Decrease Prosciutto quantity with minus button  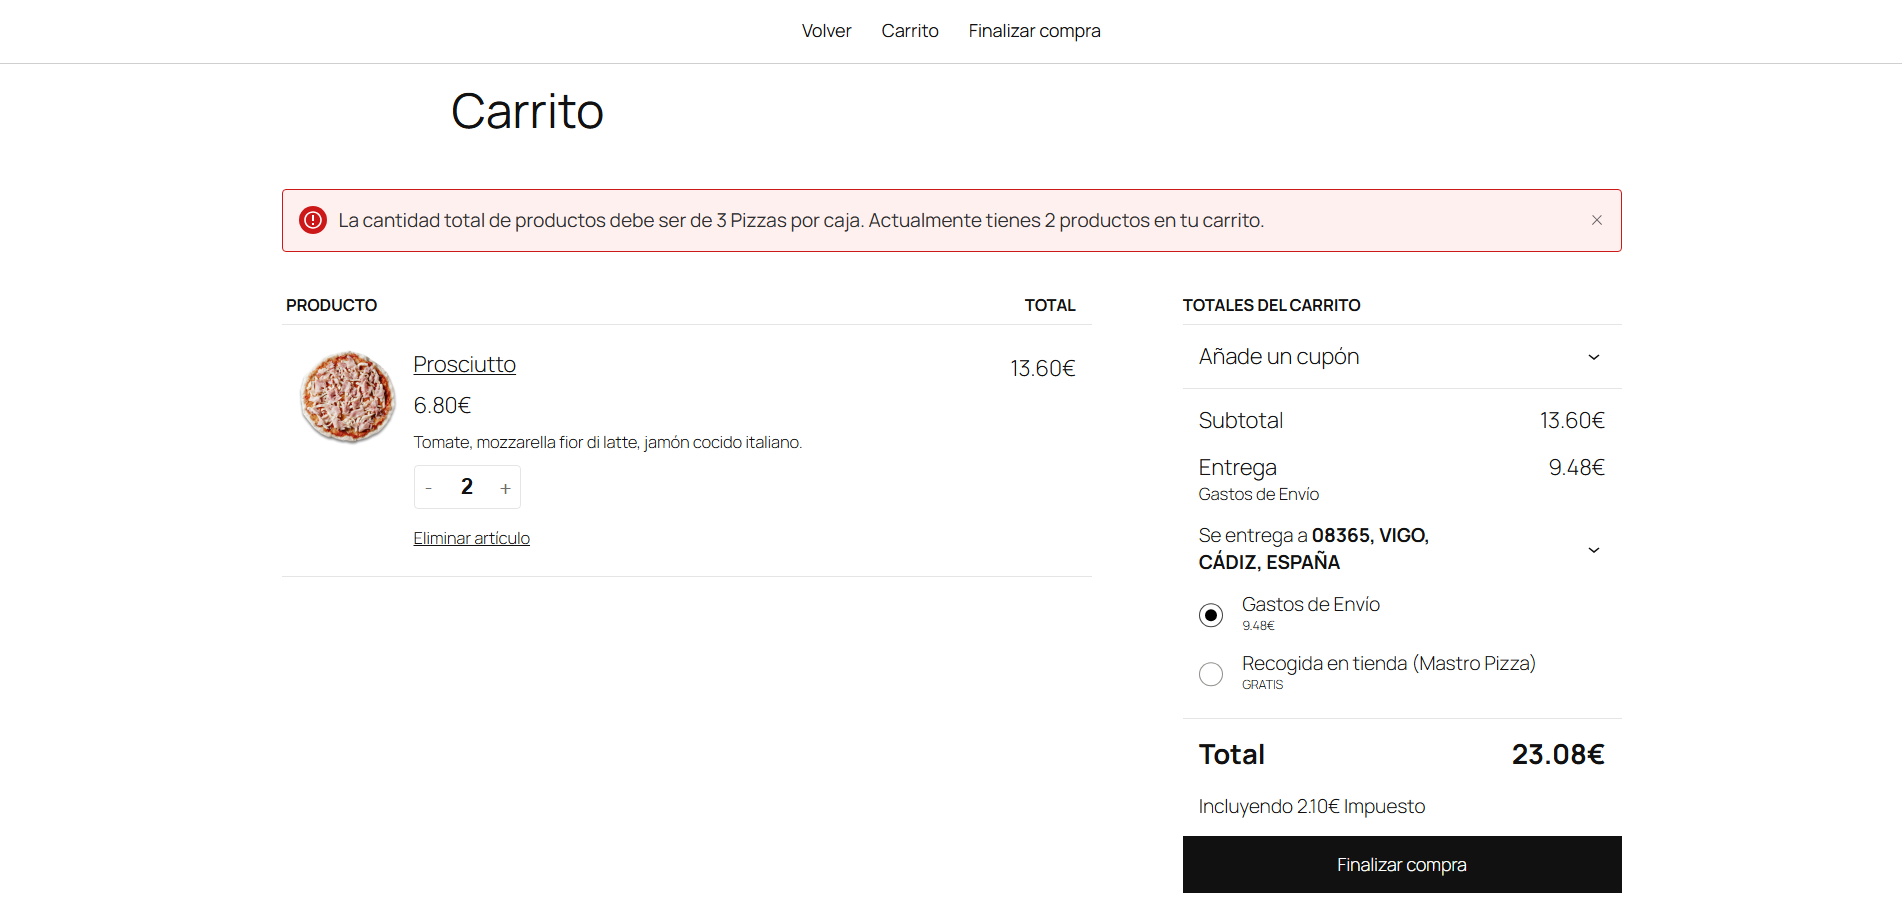pyautogui.click(x=429, y=488)
